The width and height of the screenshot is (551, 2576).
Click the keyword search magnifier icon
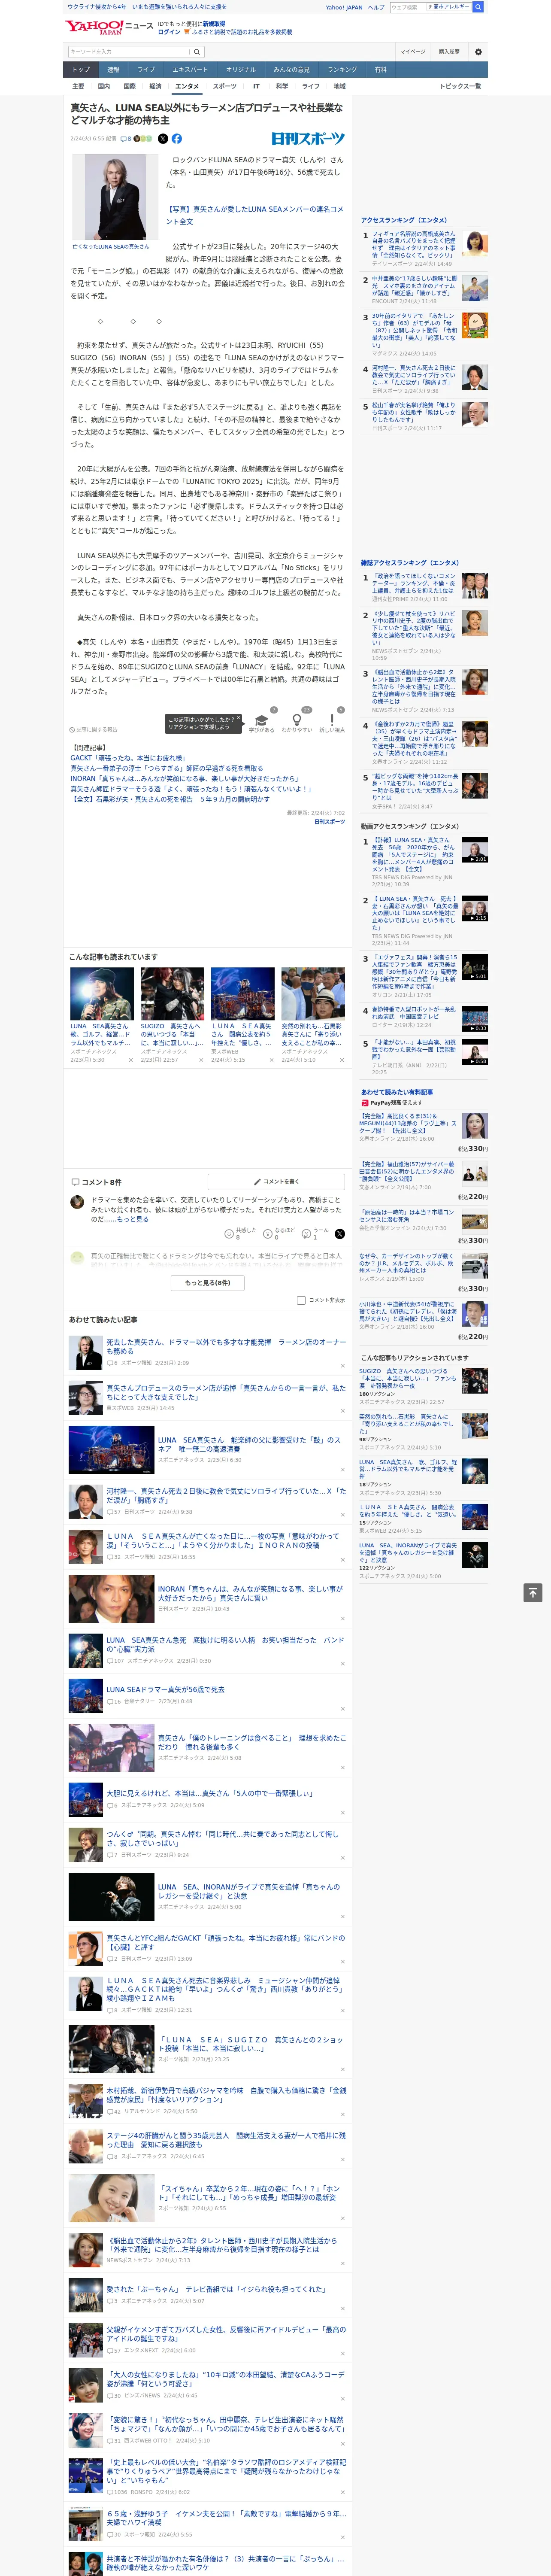[x=197, y=51]
